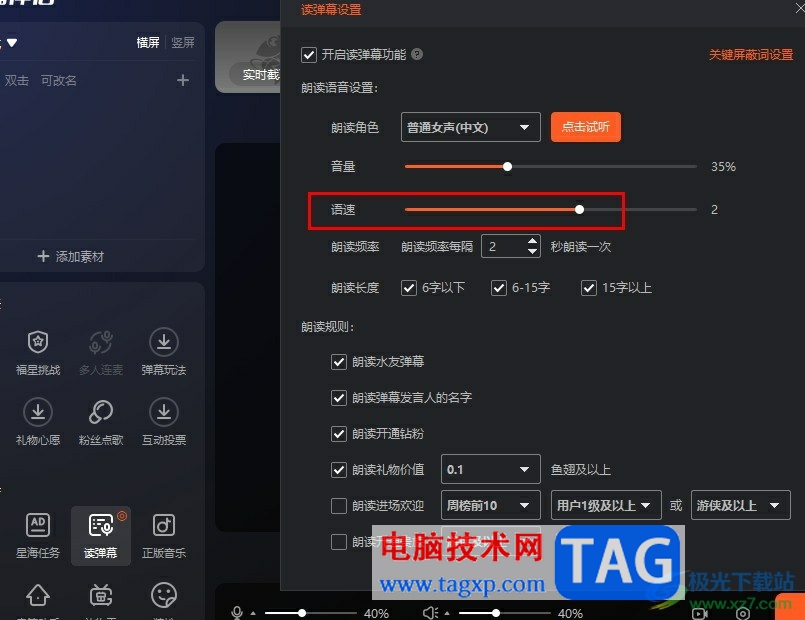Click the screenshot icon at bottom right
The width and height of the screenshot is (805, 620).
(x=742, y=613)
